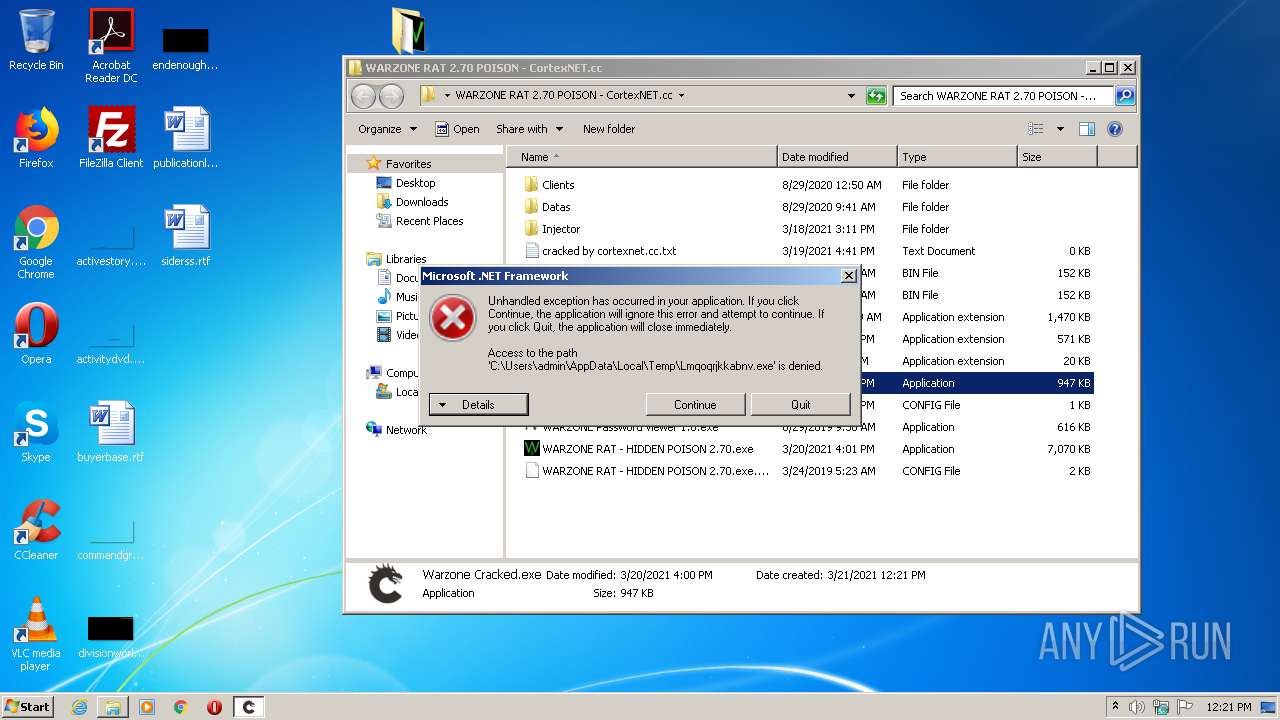The width and height of the screenshot is (1280, 720).
Task: Open Skype desktop shortcut
Action: 36,432
